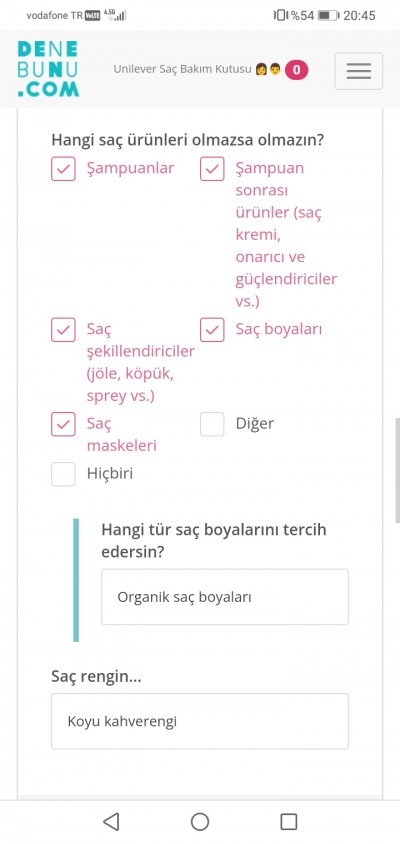Click the Şampuan sonrası ürünler label

tap(286, 234)
